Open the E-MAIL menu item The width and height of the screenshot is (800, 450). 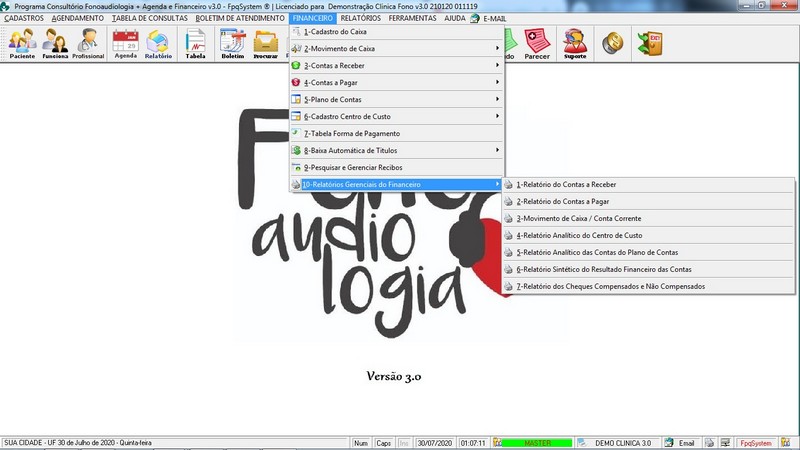point(494,18)
